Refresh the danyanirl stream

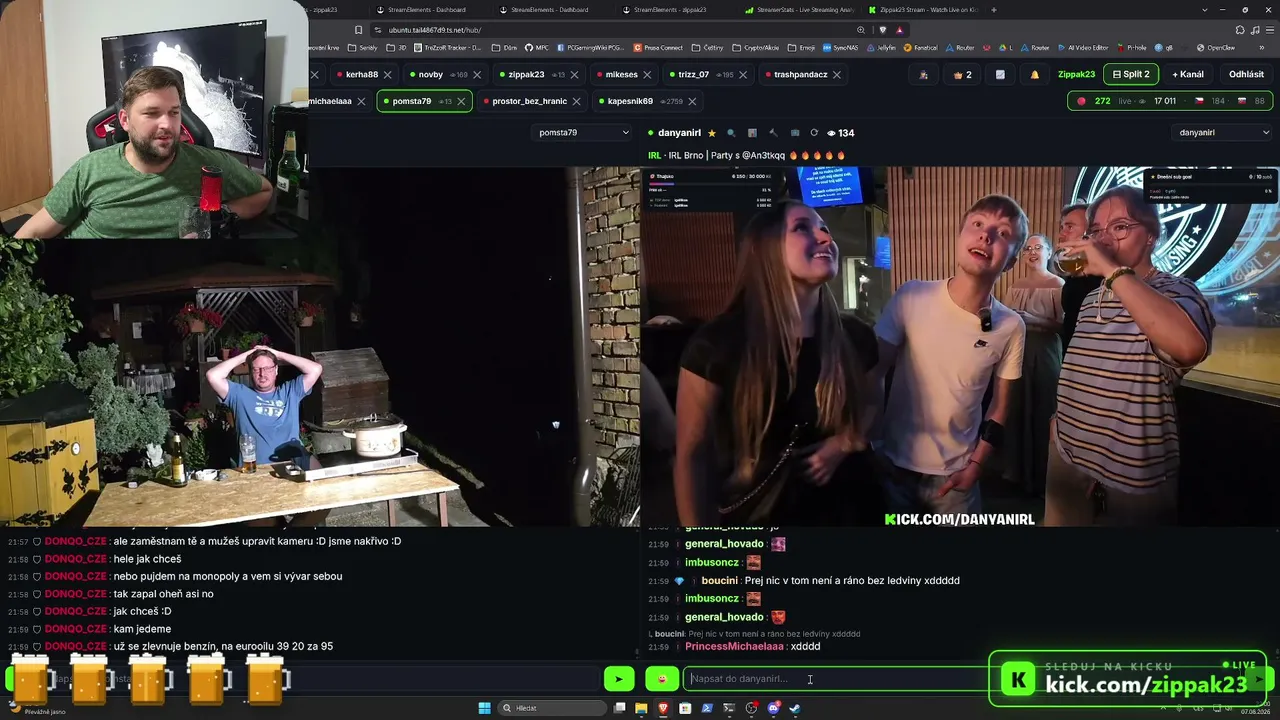[814, 133]
